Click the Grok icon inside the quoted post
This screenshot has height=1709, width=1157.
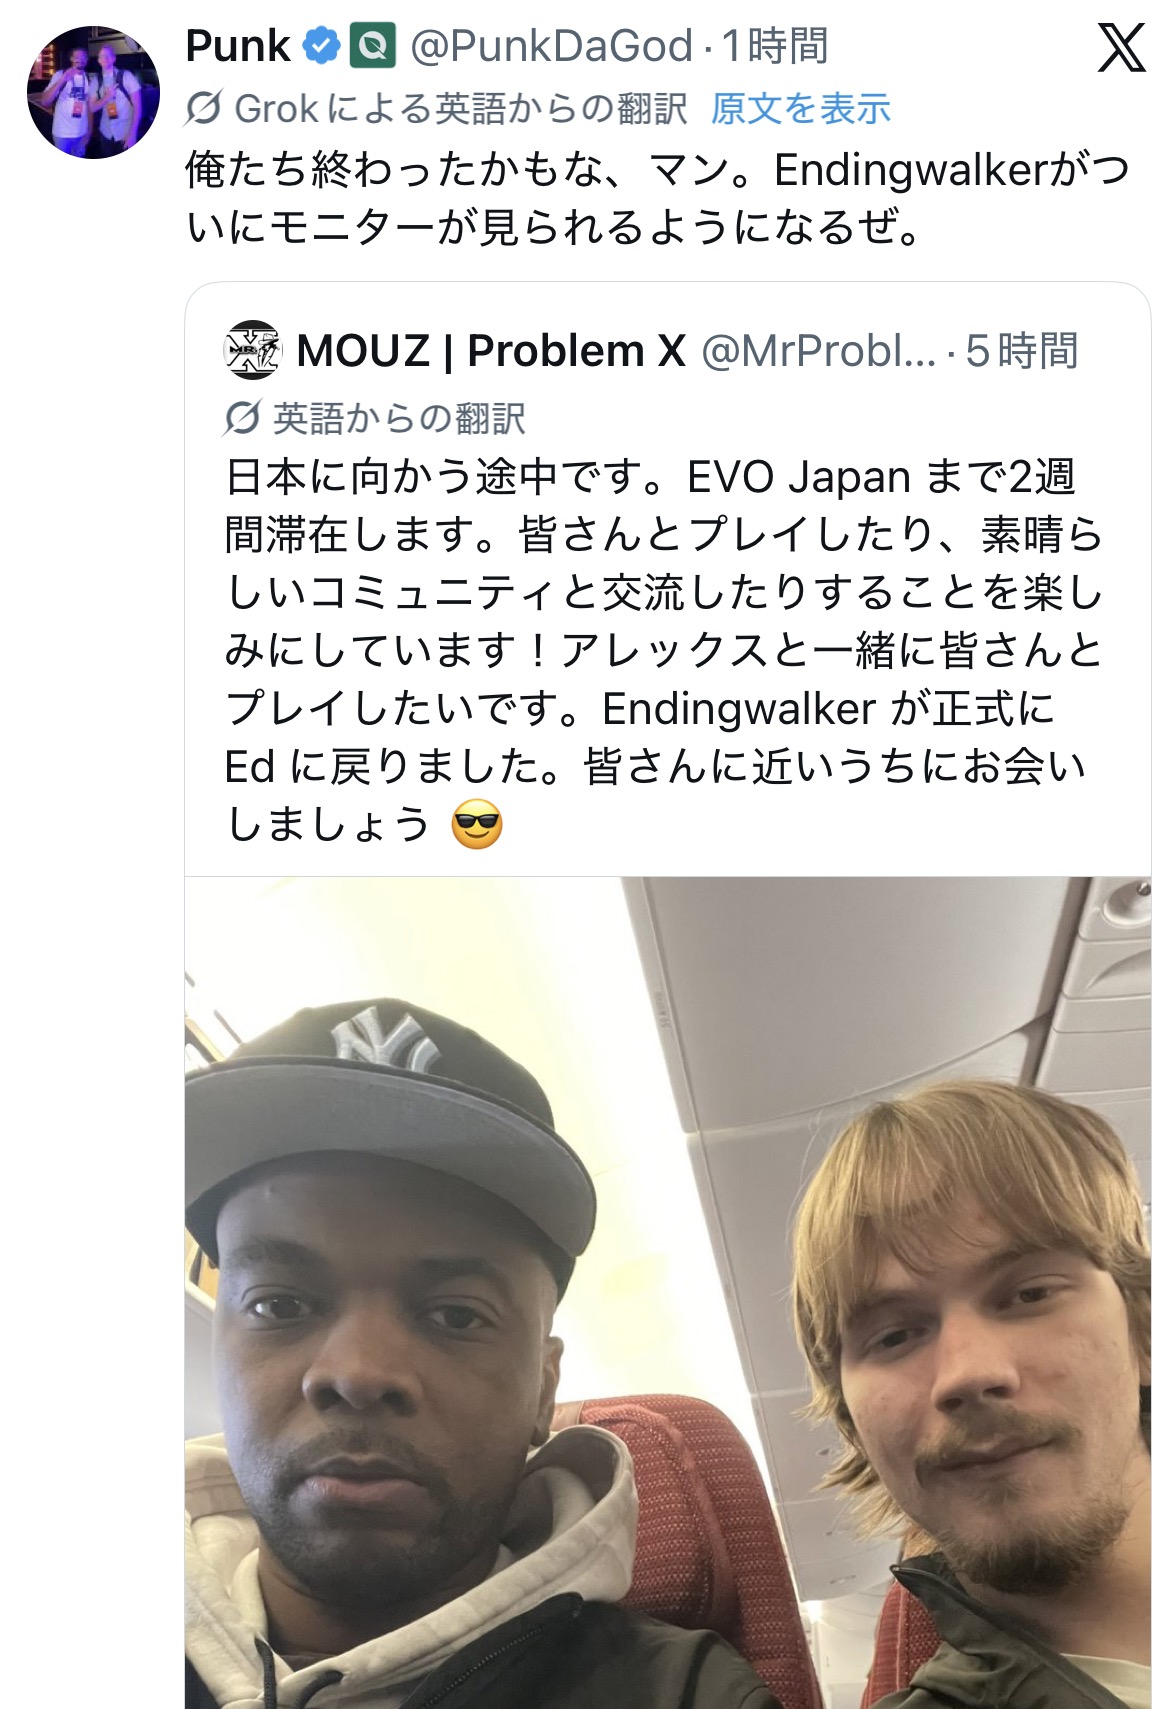[x=241, y=418]
